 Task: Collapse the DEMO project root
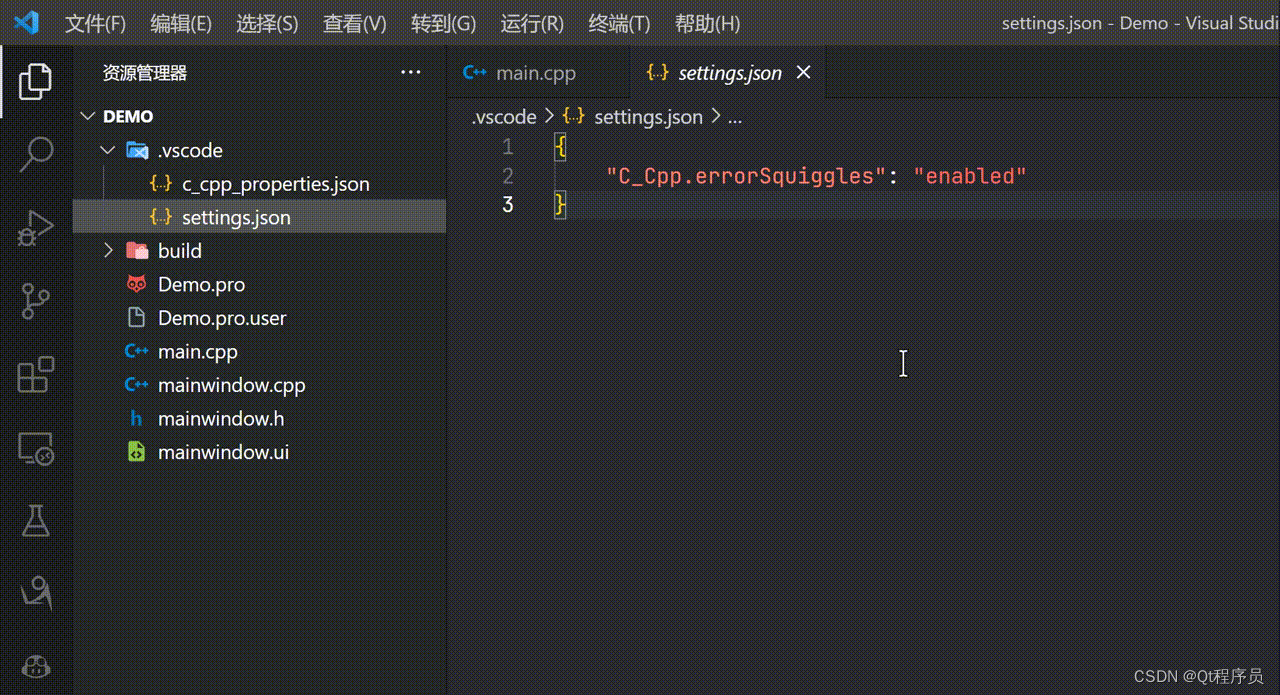click(88, 116)
